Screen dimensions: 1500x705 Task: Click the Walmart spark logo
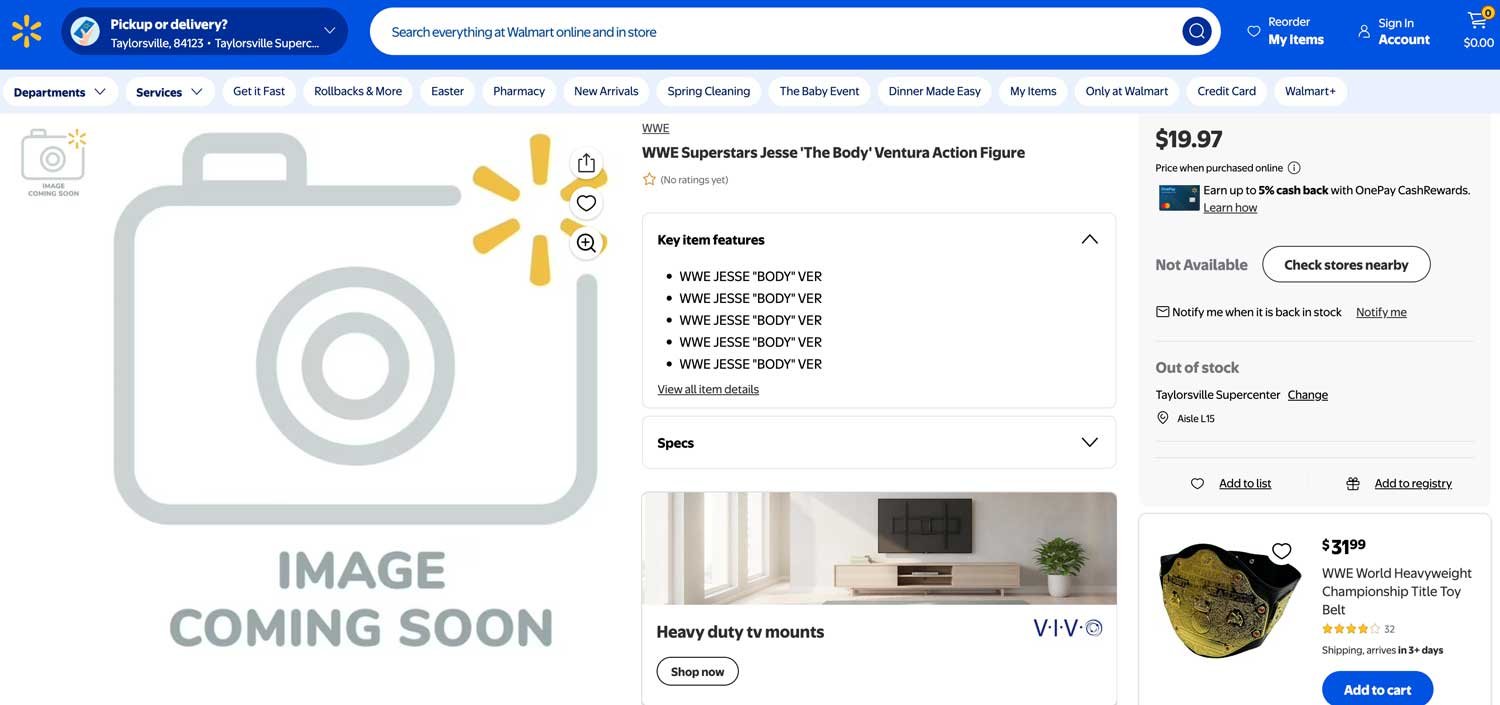pyautogui.click(x=27, y=32)
